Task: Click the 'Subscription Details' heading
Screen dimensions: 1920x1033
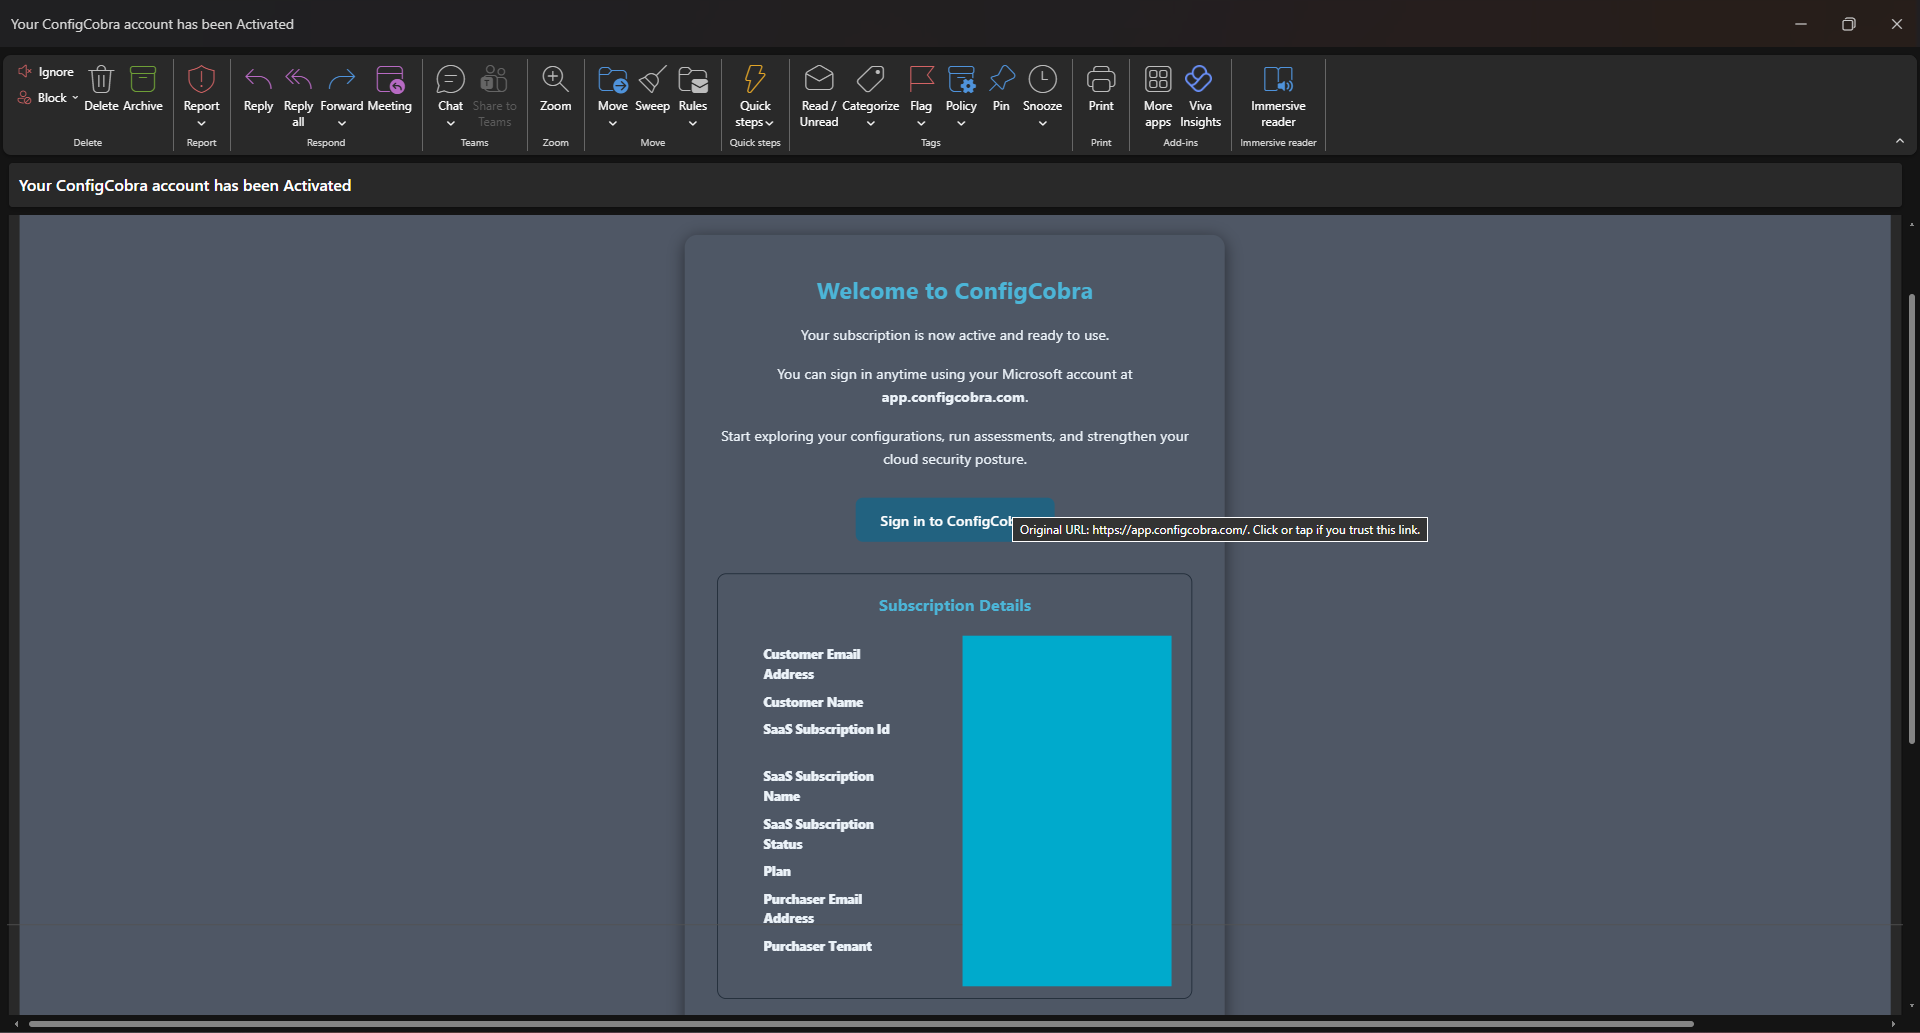Action: (954, 605)
